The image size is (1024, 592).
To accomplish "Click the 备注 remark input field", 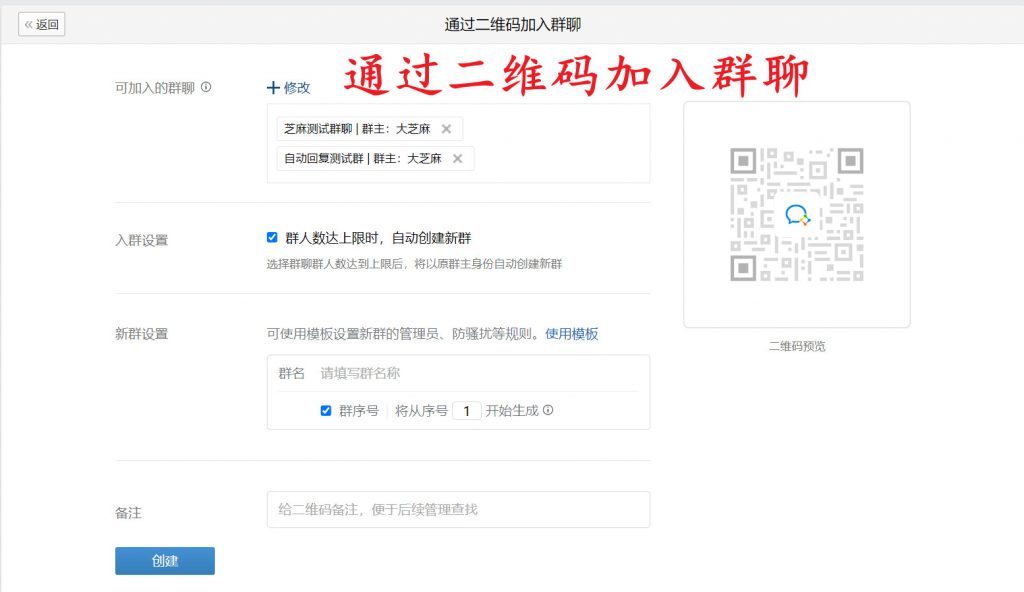I will 457,509.
